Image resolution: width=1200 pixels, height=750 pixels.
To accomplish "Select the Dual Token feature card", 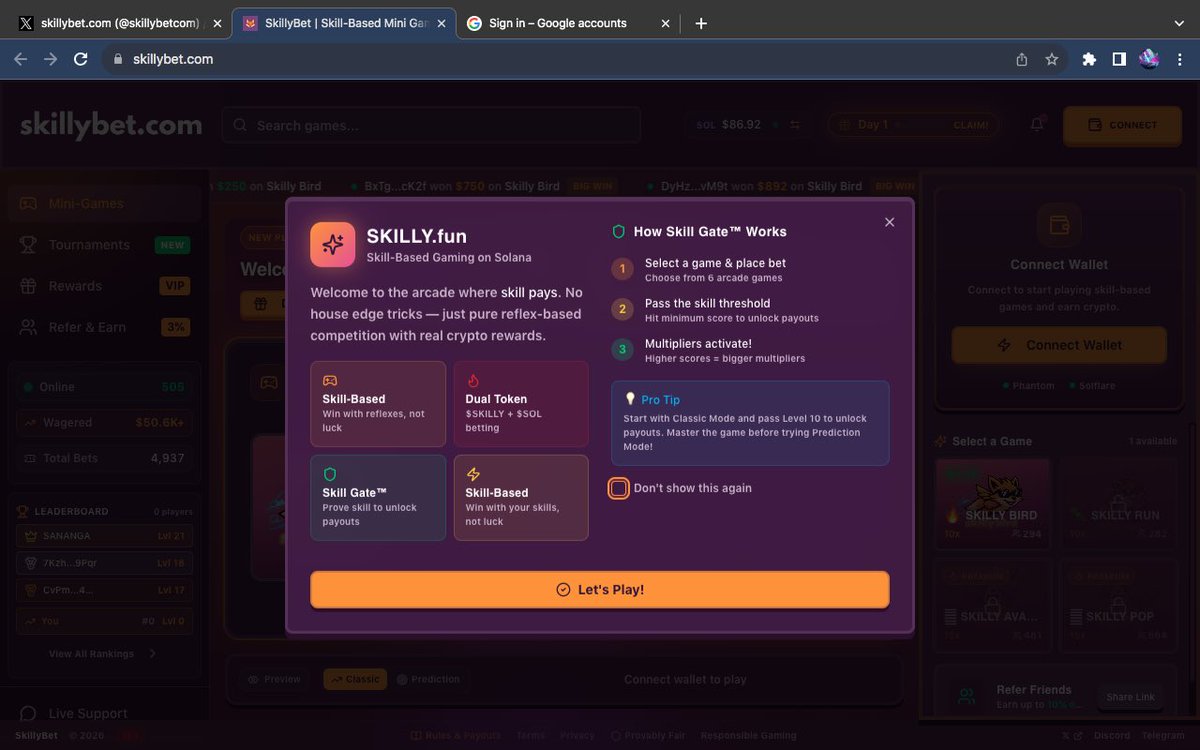I will click(x=521, y=404).
